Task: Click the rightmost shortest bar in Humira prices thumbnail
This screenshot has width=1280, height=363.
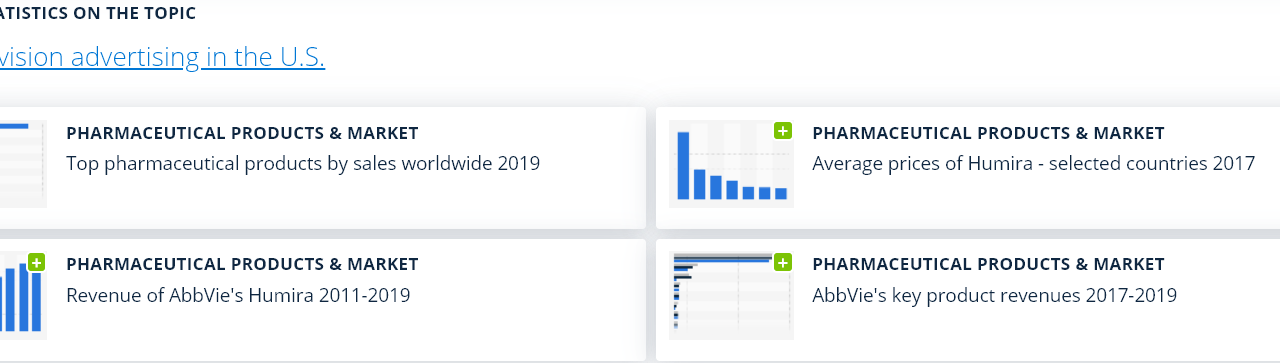Action: [781, 194]
